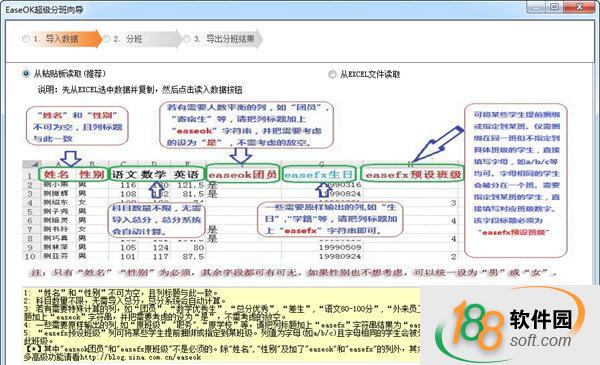Go to wizard step 2 分班

[143, 39]
